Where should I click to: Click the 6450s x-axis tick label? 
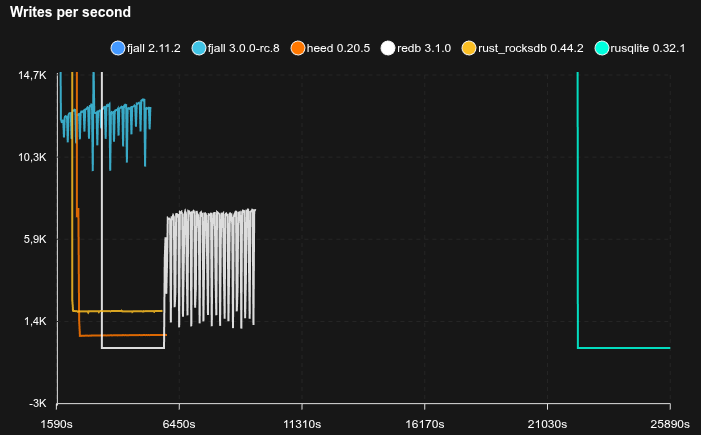(x=179, y=424)
